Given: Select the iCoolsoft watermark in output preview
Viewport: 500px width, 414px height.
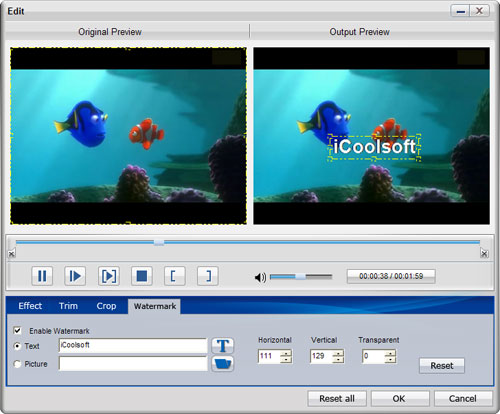Looking at the screenshot, I should tap(374, 147).
